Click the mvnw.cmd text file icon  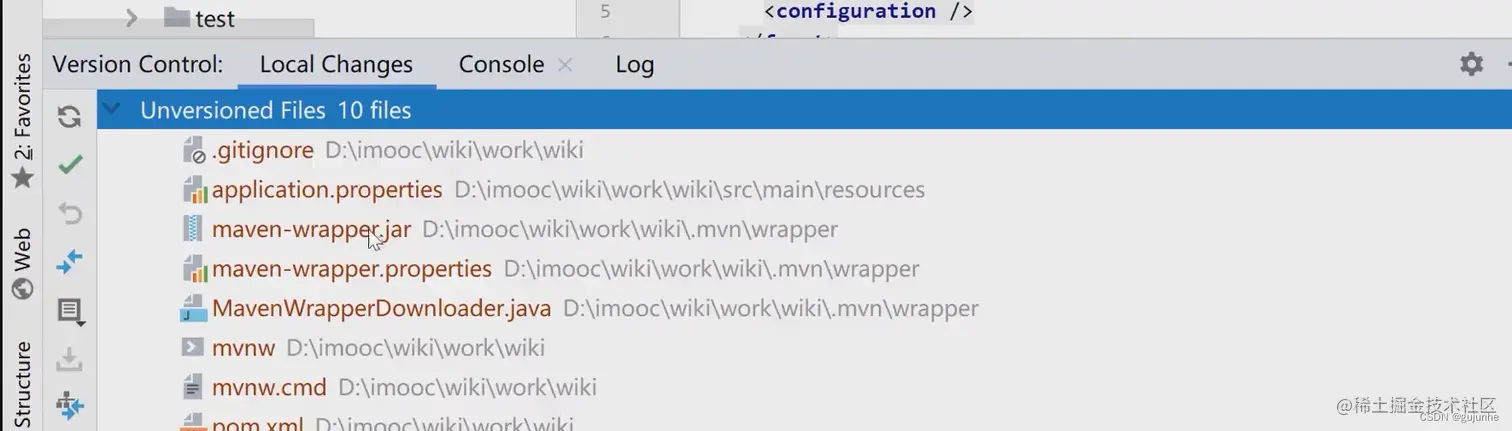(192, 387)
